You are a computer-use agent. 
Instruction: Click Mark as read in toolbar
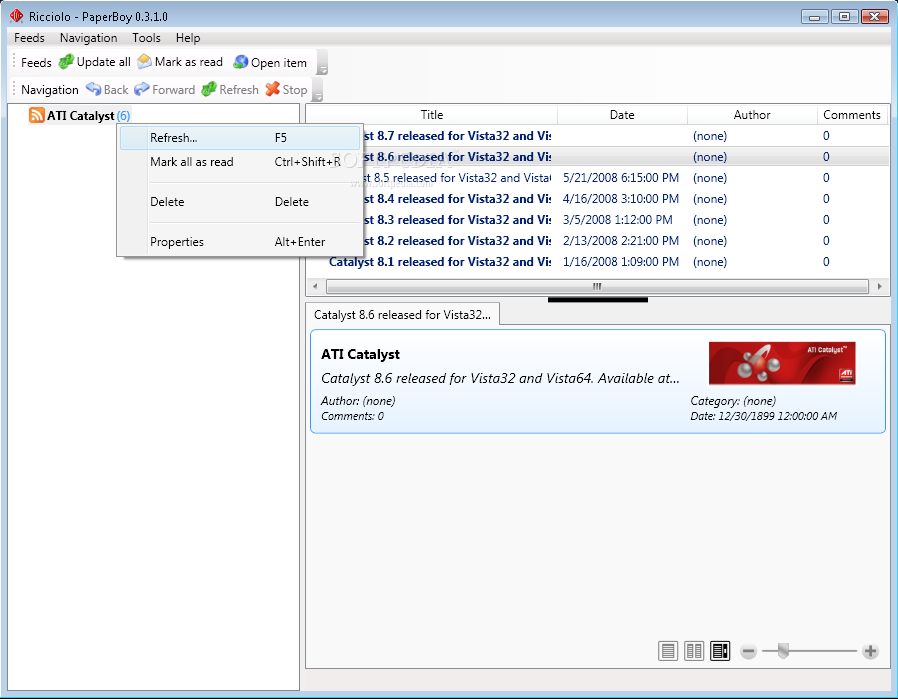pyautogui.click(x=180, y=62)
